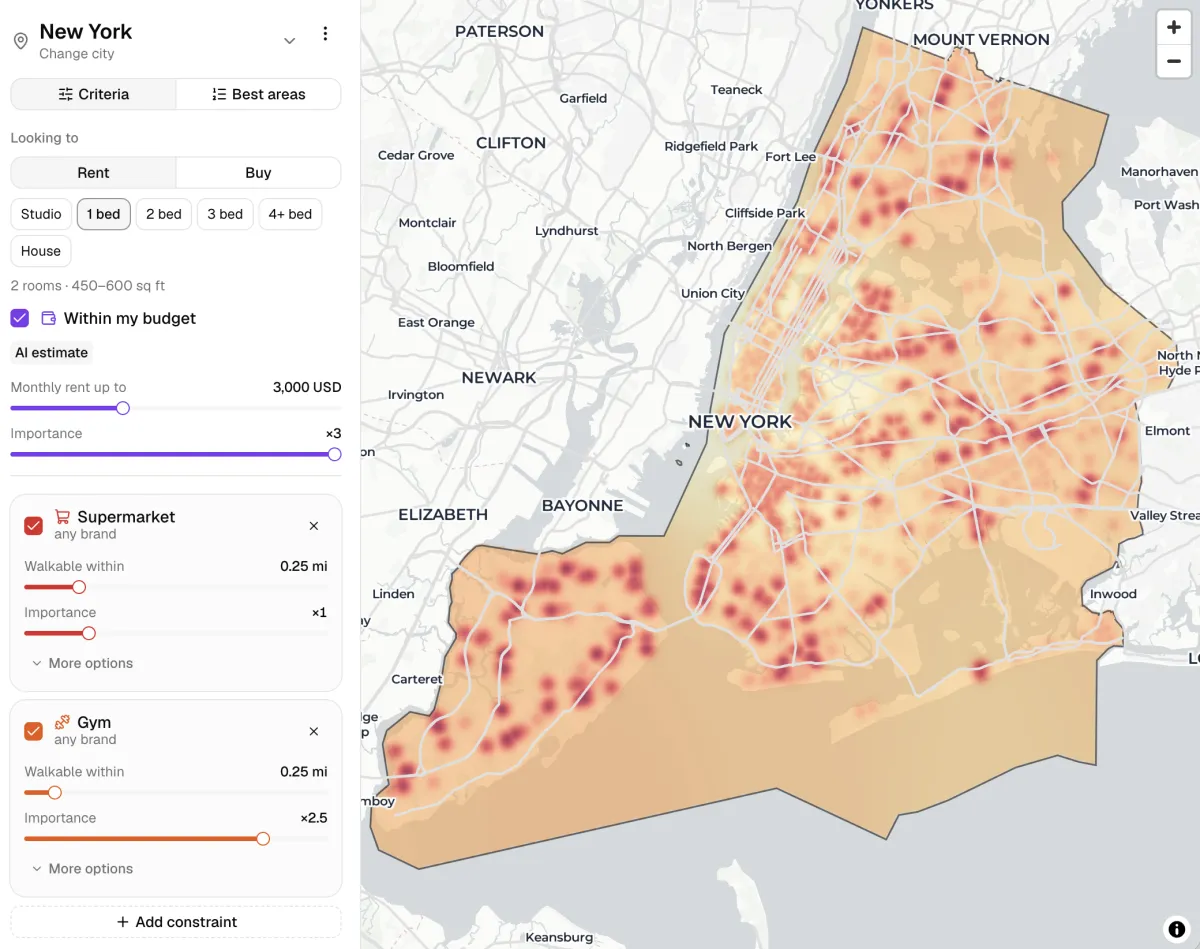Click the NEW YORK label on the map

click(740, 422)
